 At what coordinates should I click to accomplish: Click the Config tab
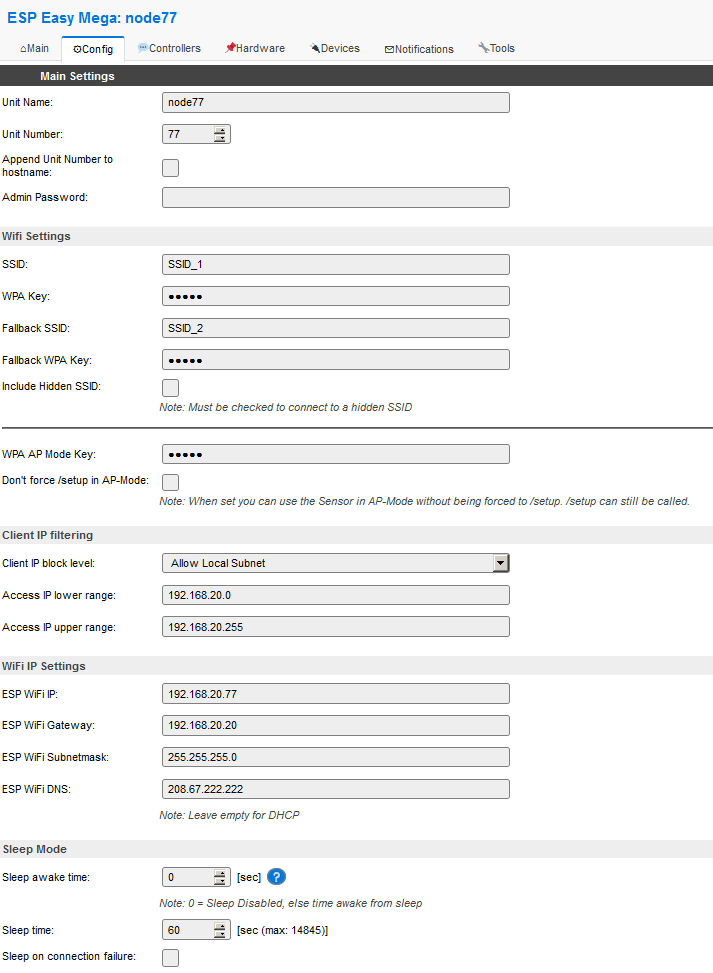click(x=93, y=49)
